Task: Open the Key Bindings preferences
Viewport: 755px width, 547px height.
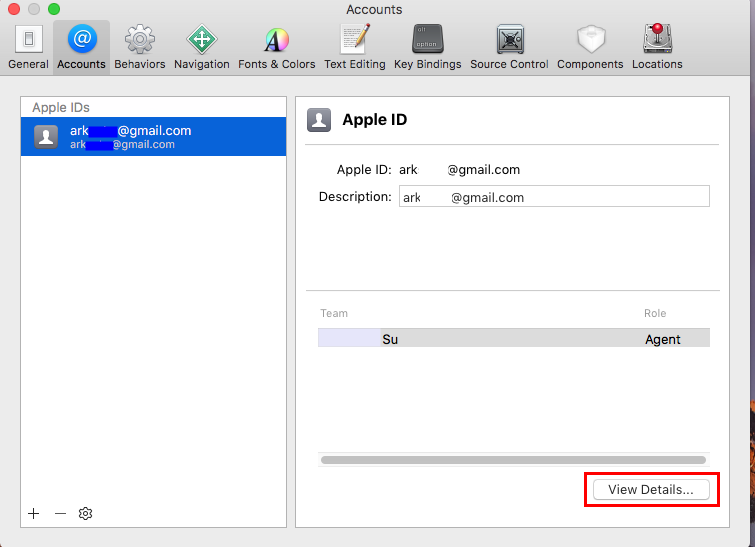Action: click(428, 47)
